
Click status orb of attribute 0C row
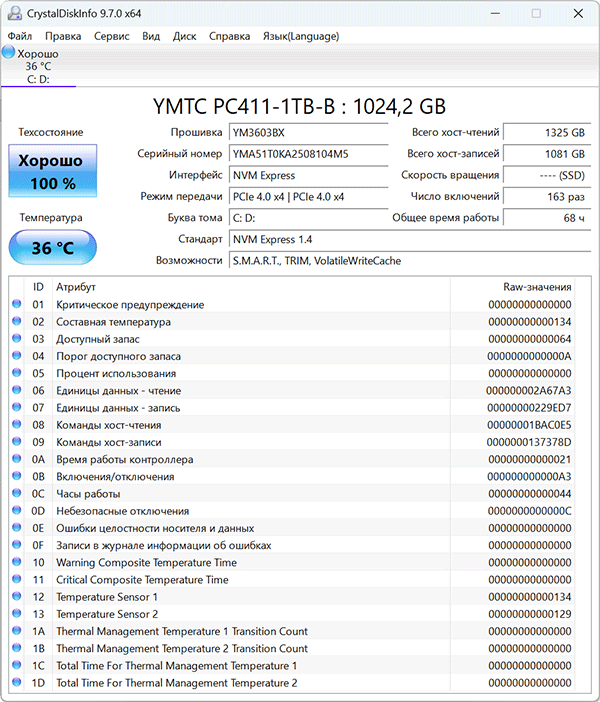(x=17, y=493)
